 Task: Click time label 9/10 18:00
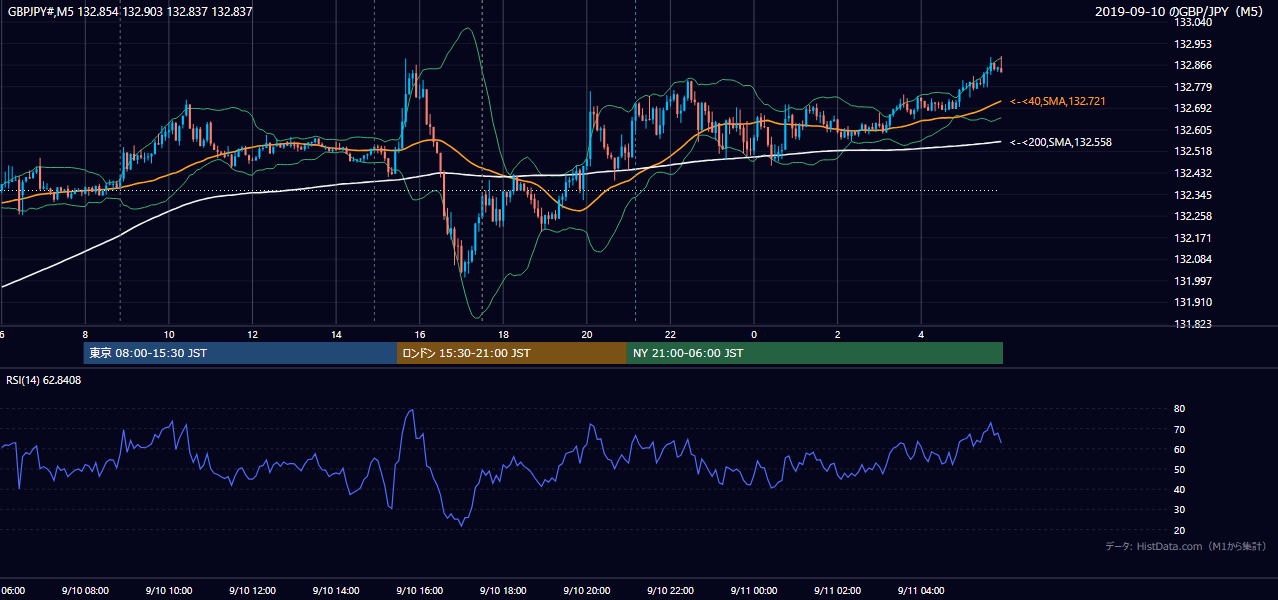pyautogui.click(x=503, y=591)
